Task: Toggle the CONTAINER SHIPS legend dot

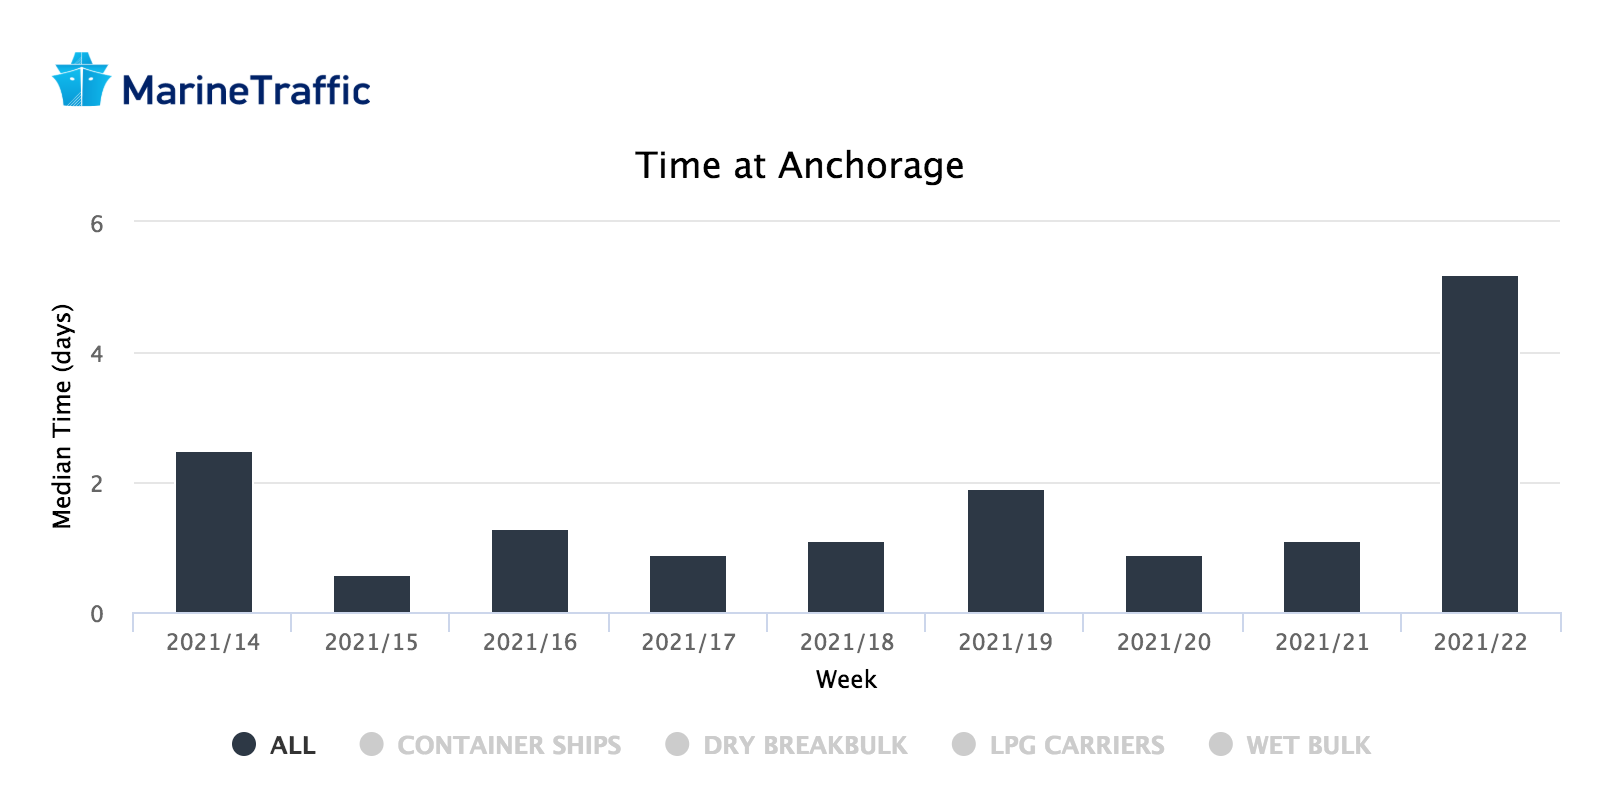Action: click(x=371, y=744)
